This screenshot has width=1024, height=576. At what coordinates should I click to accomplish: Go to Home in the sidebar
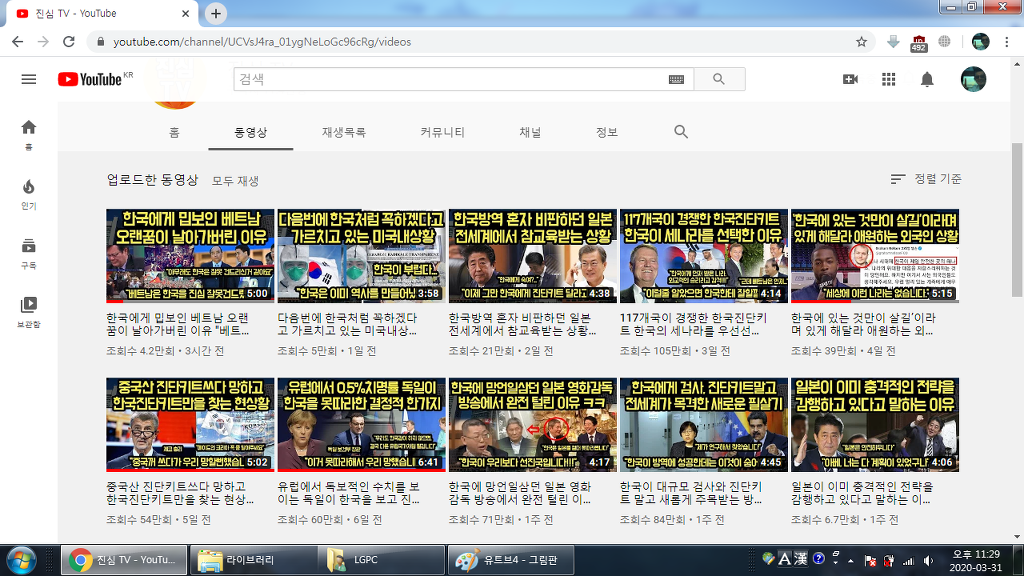28,133
